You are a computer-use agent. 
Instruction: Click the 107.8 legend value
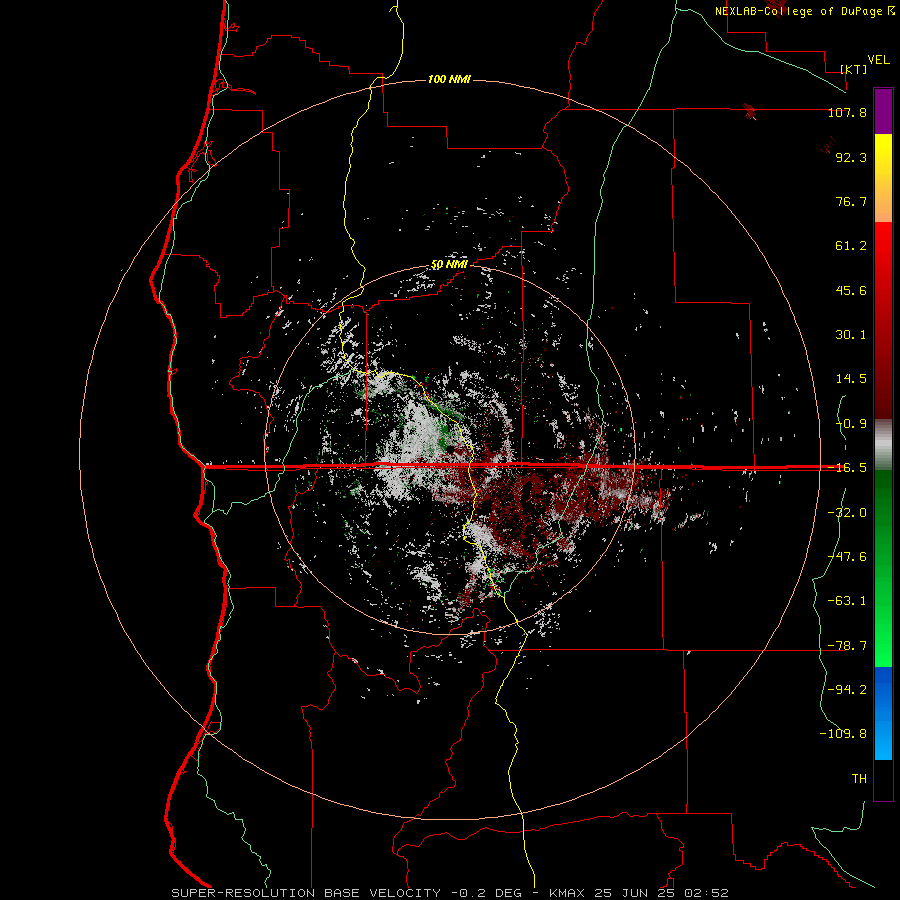pos(847,112)
